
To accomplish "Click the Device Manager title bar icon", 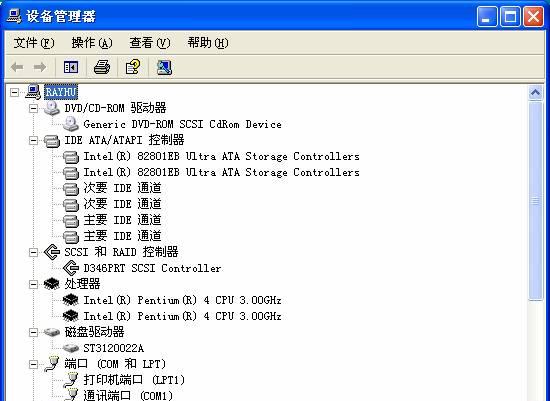I will [x=14, y=16].
